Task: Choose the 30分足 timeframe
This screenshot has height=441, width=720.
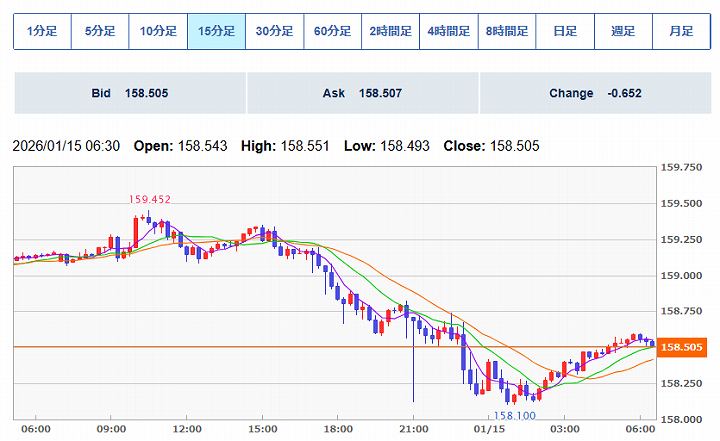Action: [x=274, y=31]
